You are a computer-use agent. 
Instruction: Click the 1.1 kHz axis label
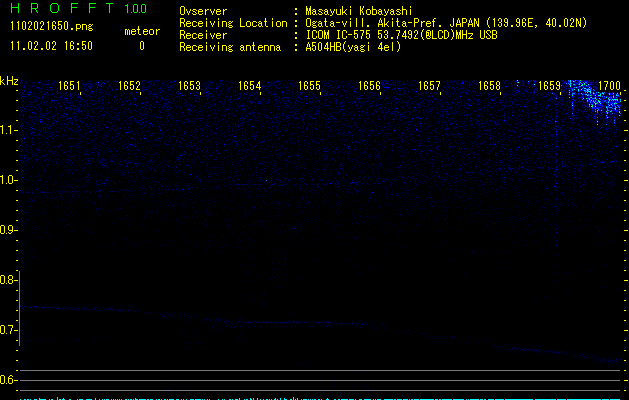[x=8, y=130]
